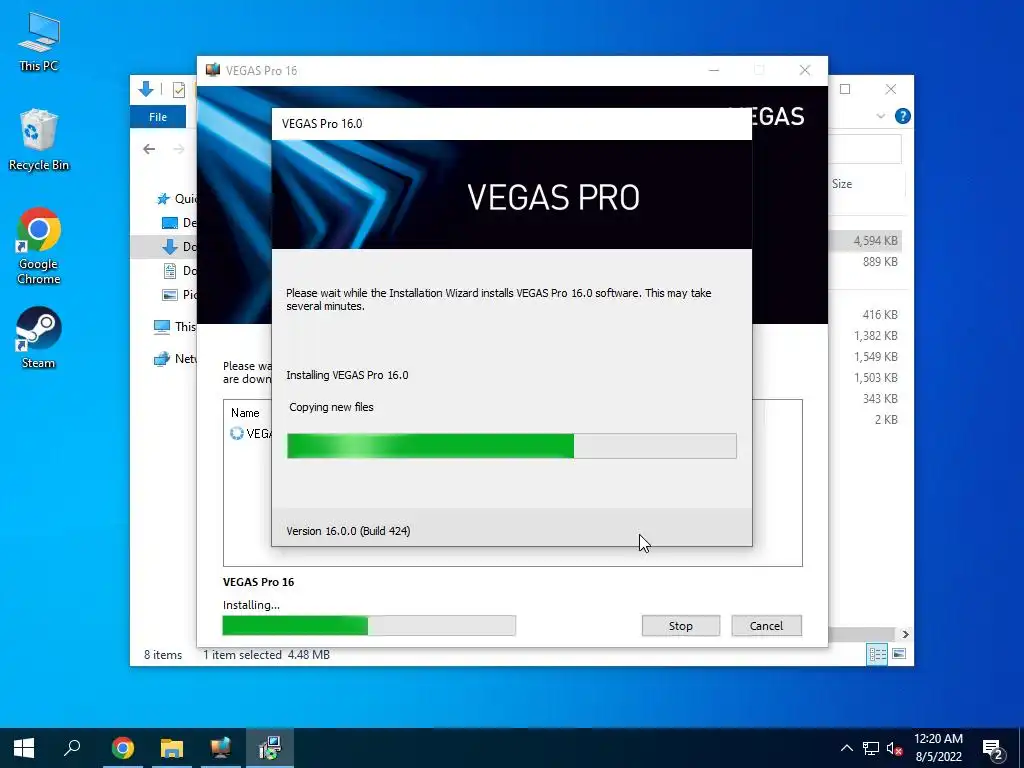Switch to installer wizard taskbar icon
1024x768 pixels.
click(270, 748)
